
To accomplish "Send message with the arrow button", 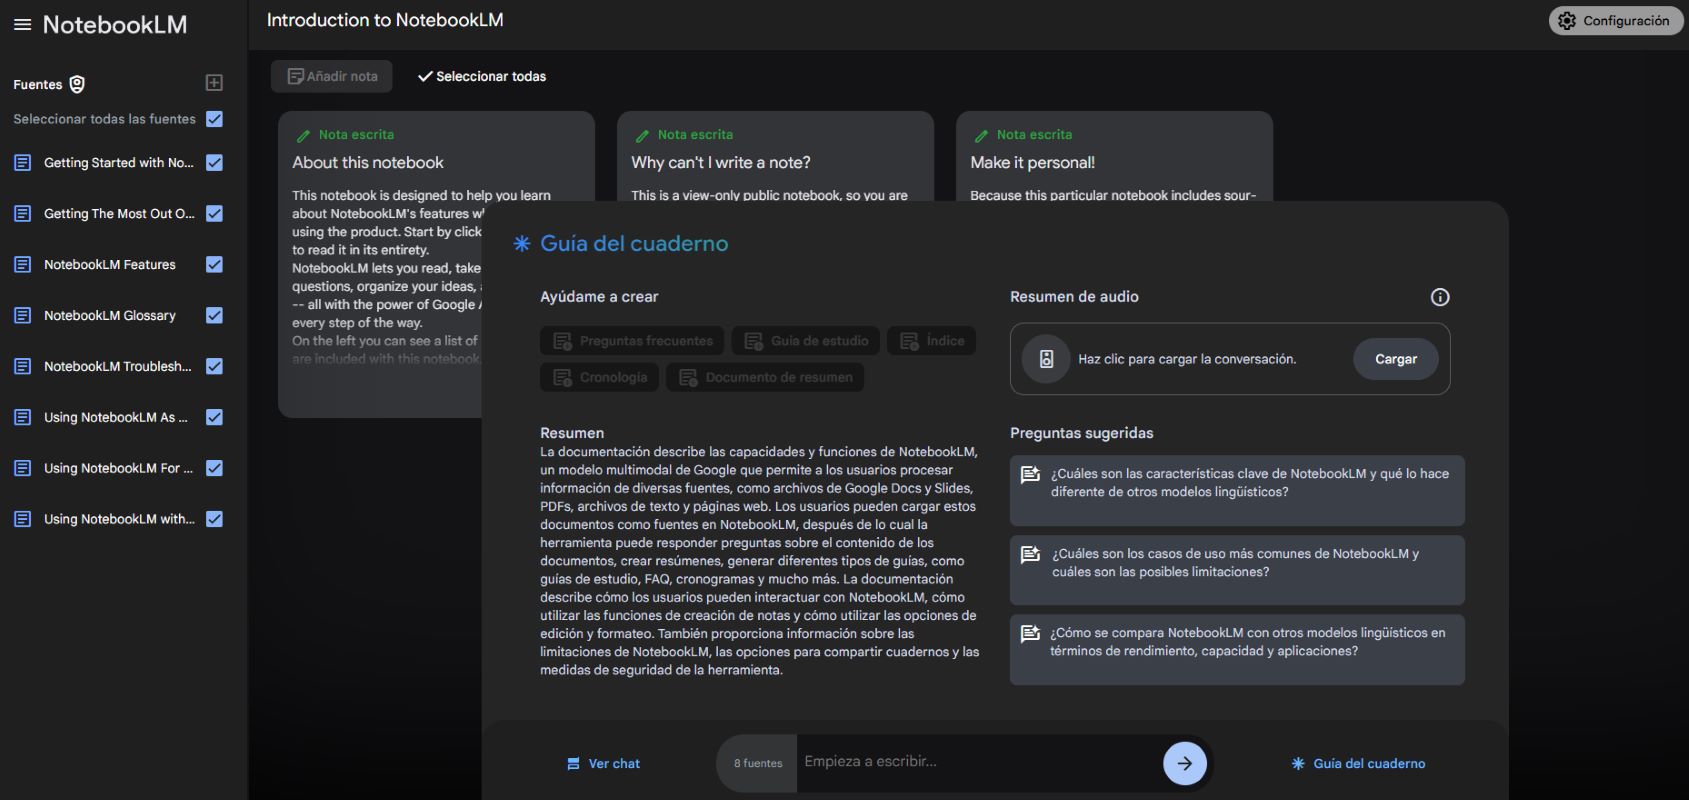I will pyautogui.click(x=1185, y=763).
